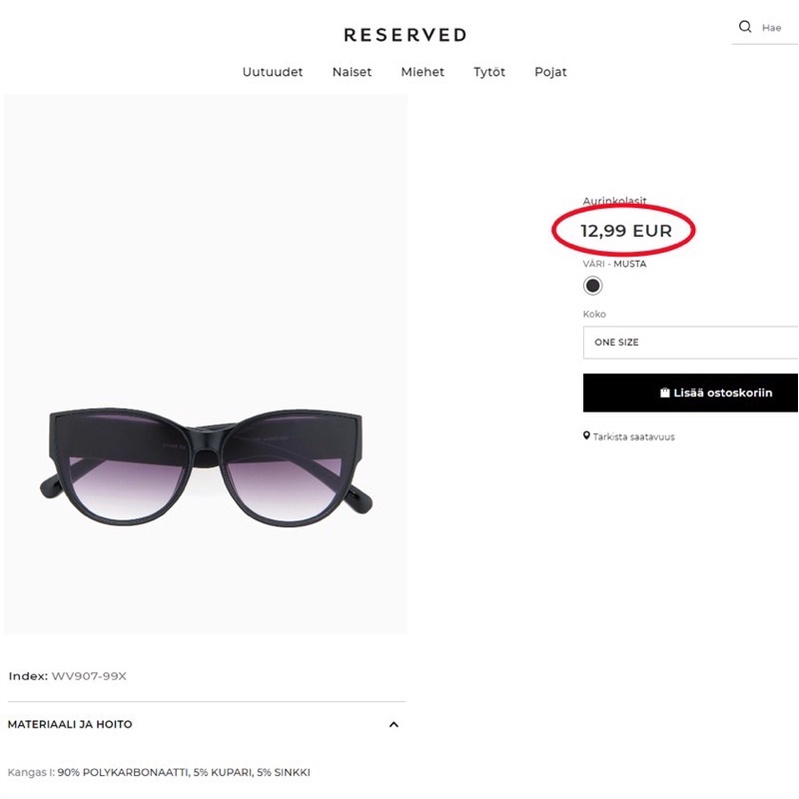This screenshot has height=799, width=799.
Task: Collapse the Materiaali ja hoito chevron
Action: pyautogui.click(x=393, y=724)
